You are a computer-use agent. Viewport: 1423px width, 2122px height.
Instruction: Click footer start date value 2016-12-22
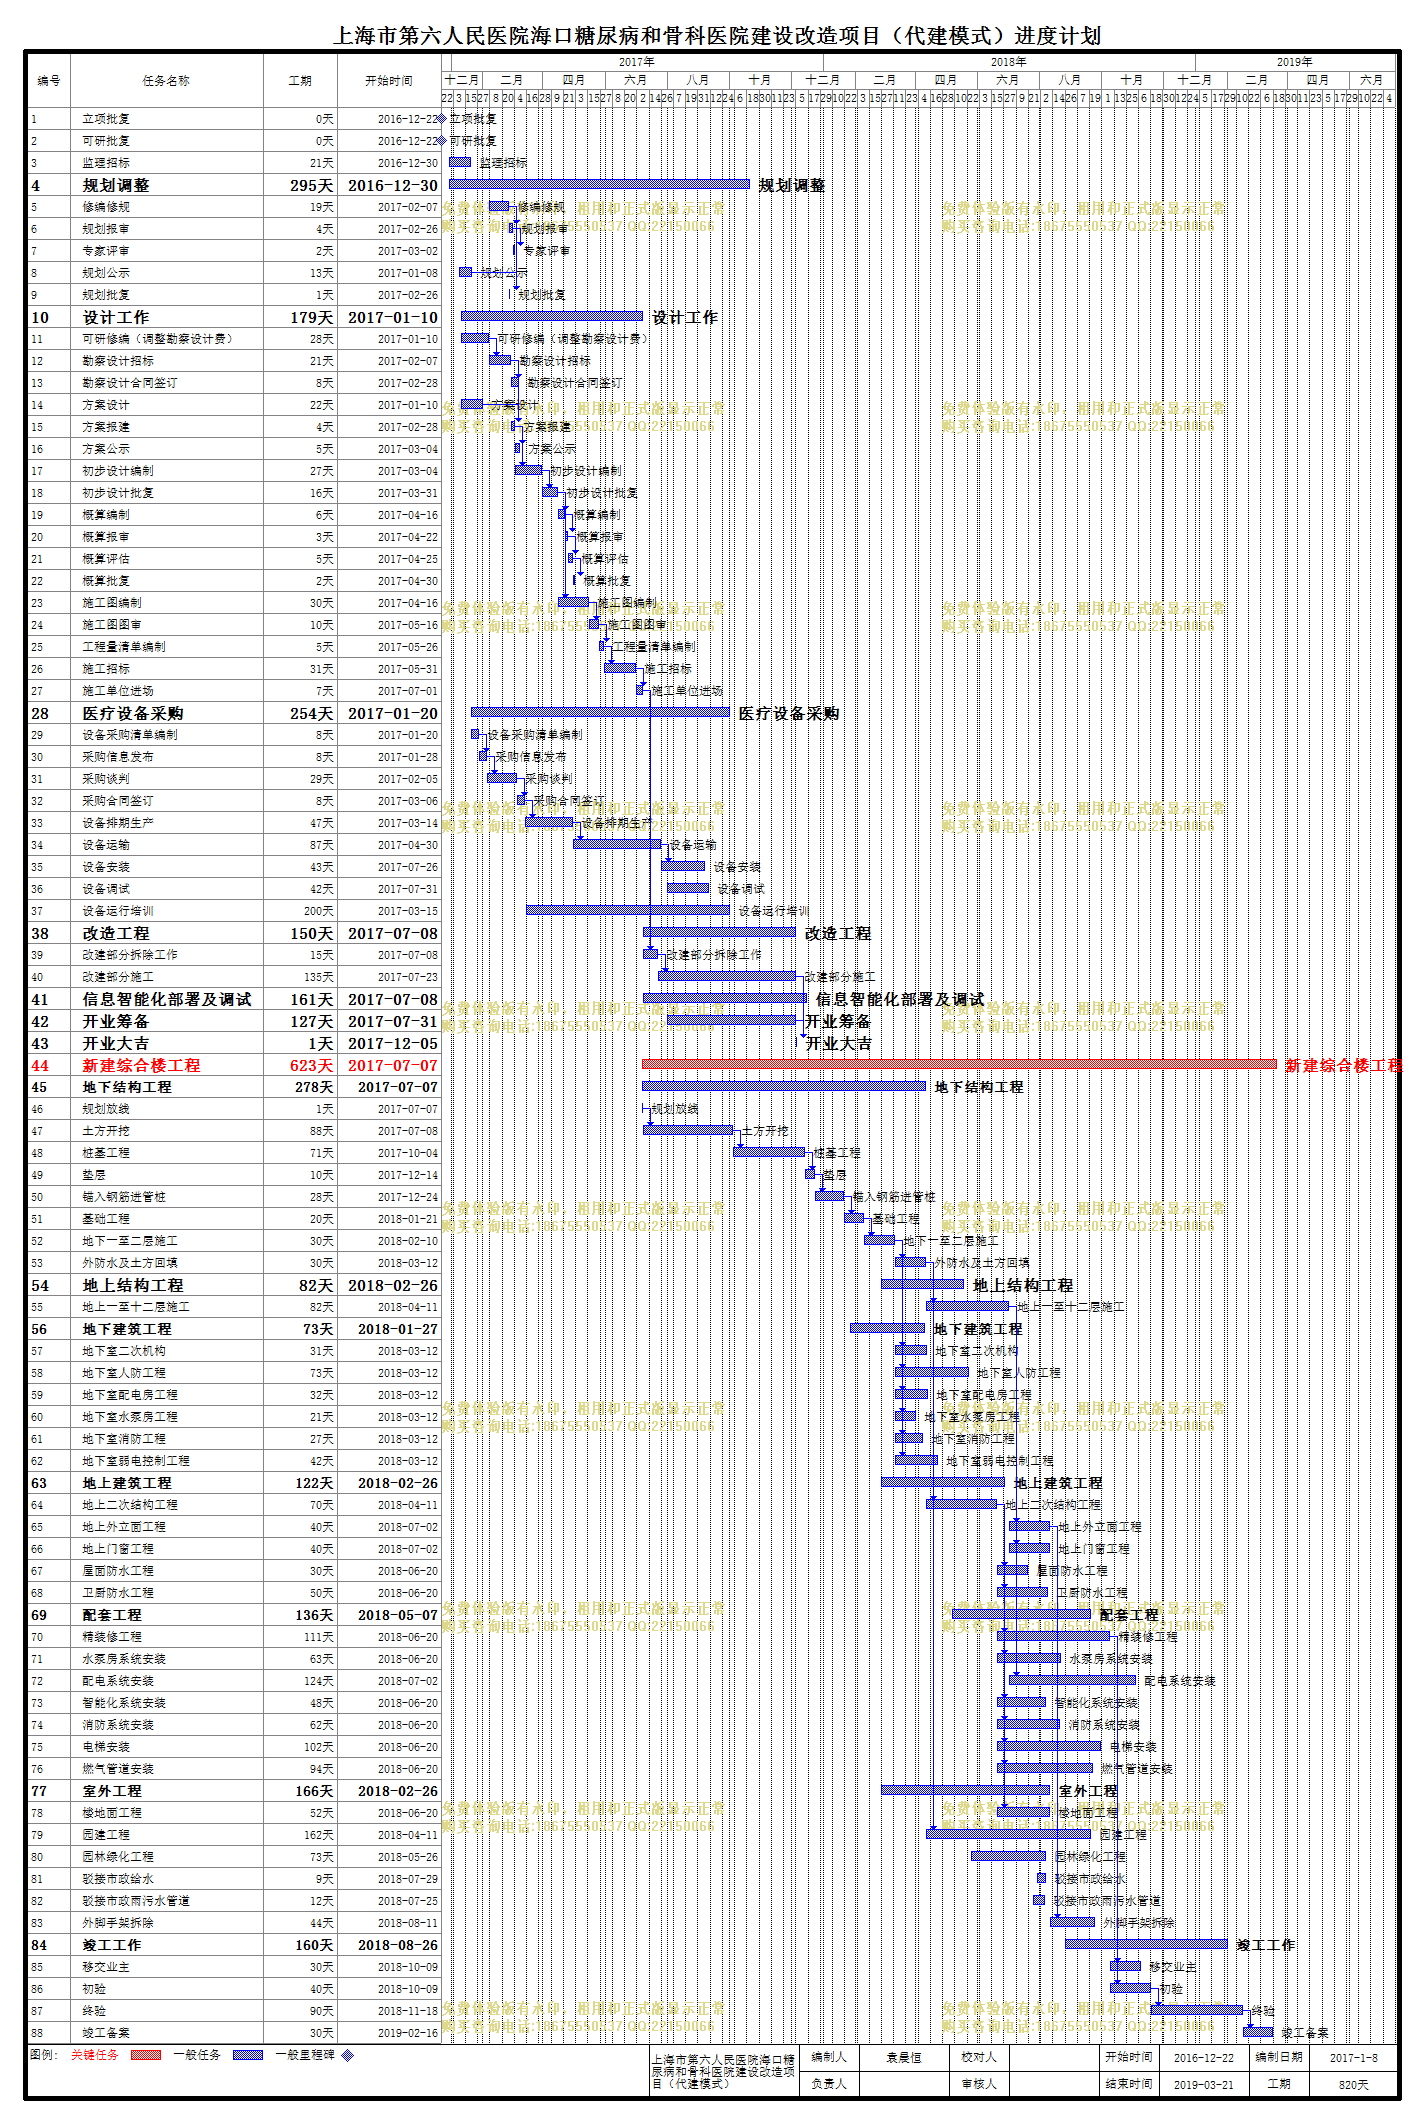[1203, 2057]
